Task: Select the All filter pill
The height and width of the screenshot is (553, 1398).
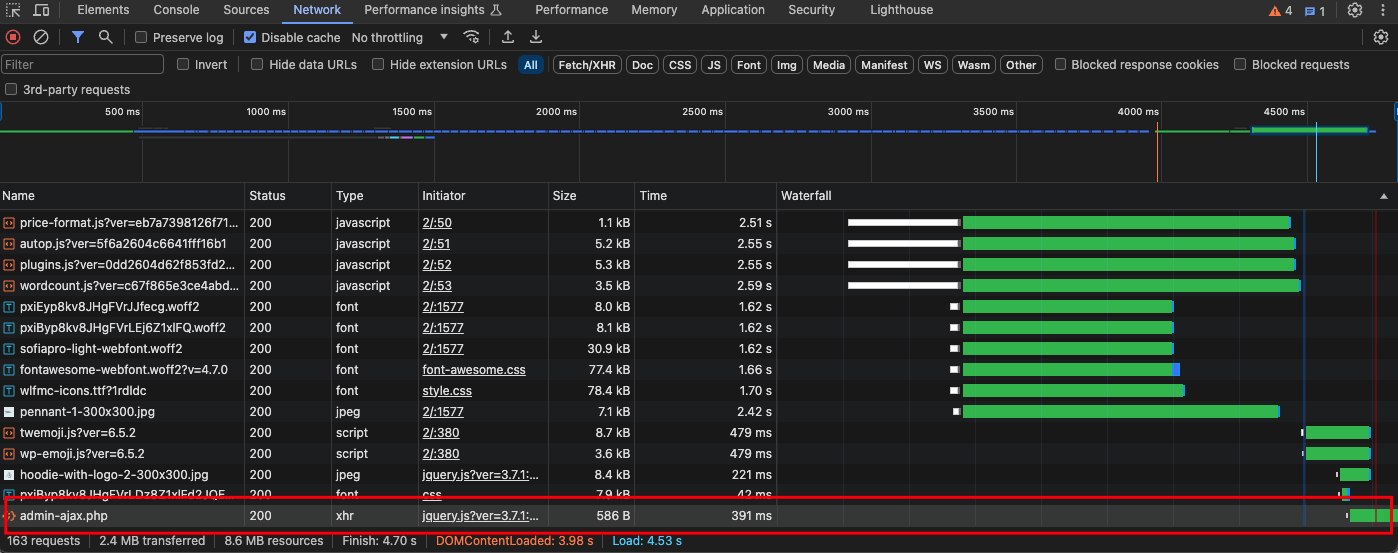Action: [x=530, y=65]
